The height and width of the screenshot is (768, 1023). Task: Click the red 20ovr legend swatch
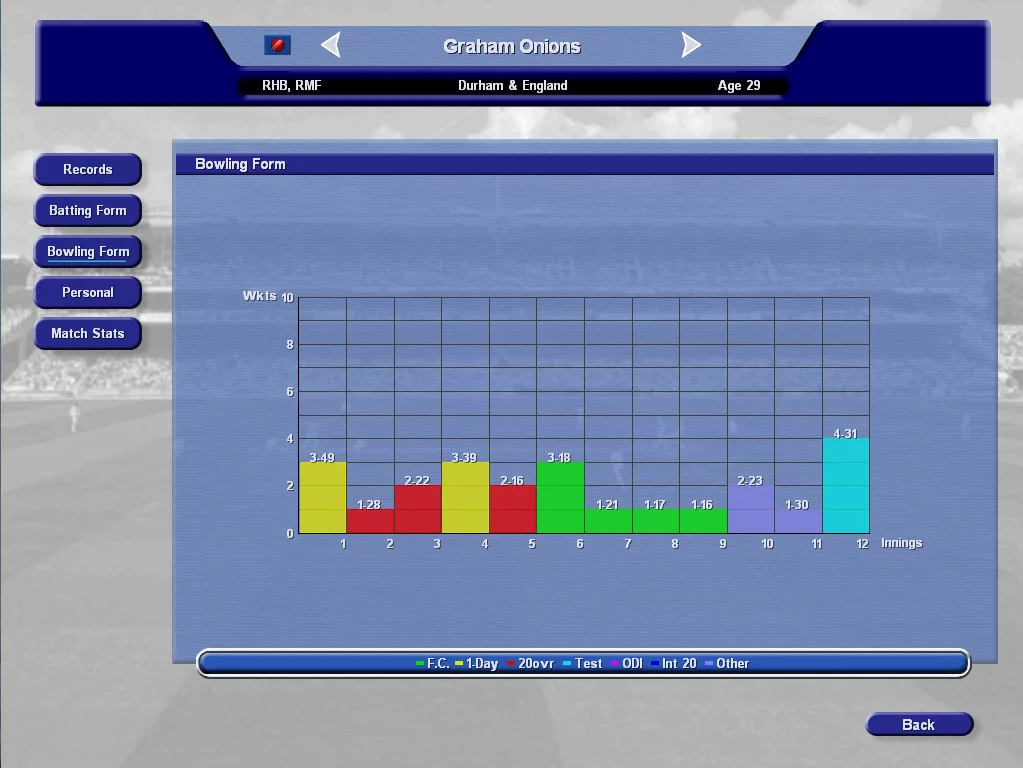(x=511, y=664)
